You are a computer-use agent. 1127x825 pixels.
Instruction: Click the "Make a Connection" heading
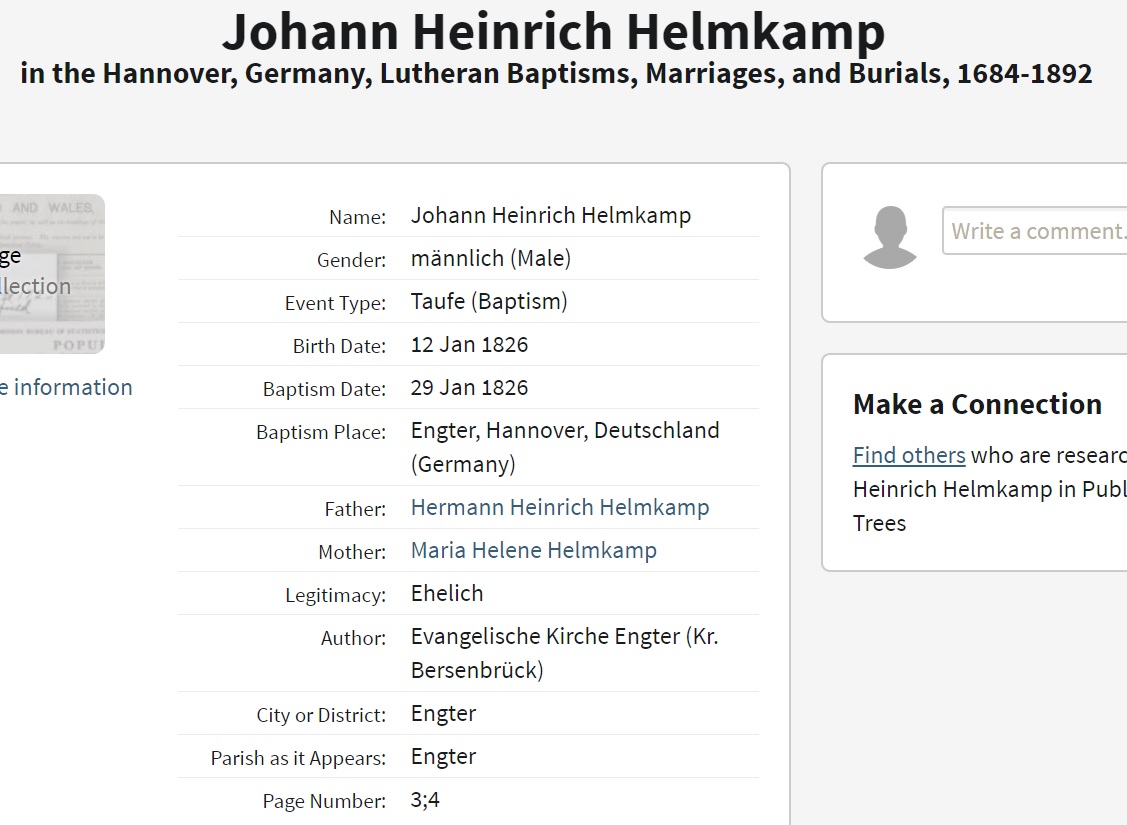pos(977,404)
